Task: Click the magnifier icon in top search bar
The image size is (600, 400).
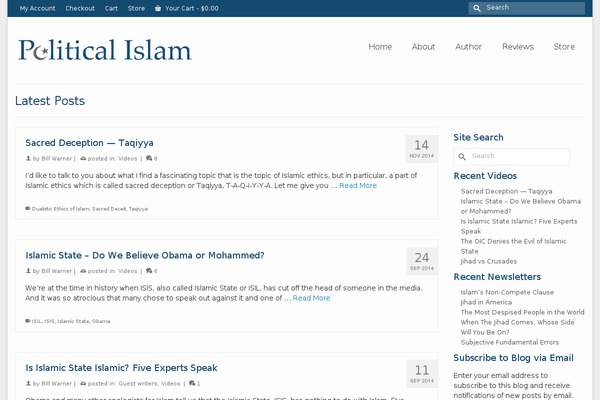Action: coord(479,8)
